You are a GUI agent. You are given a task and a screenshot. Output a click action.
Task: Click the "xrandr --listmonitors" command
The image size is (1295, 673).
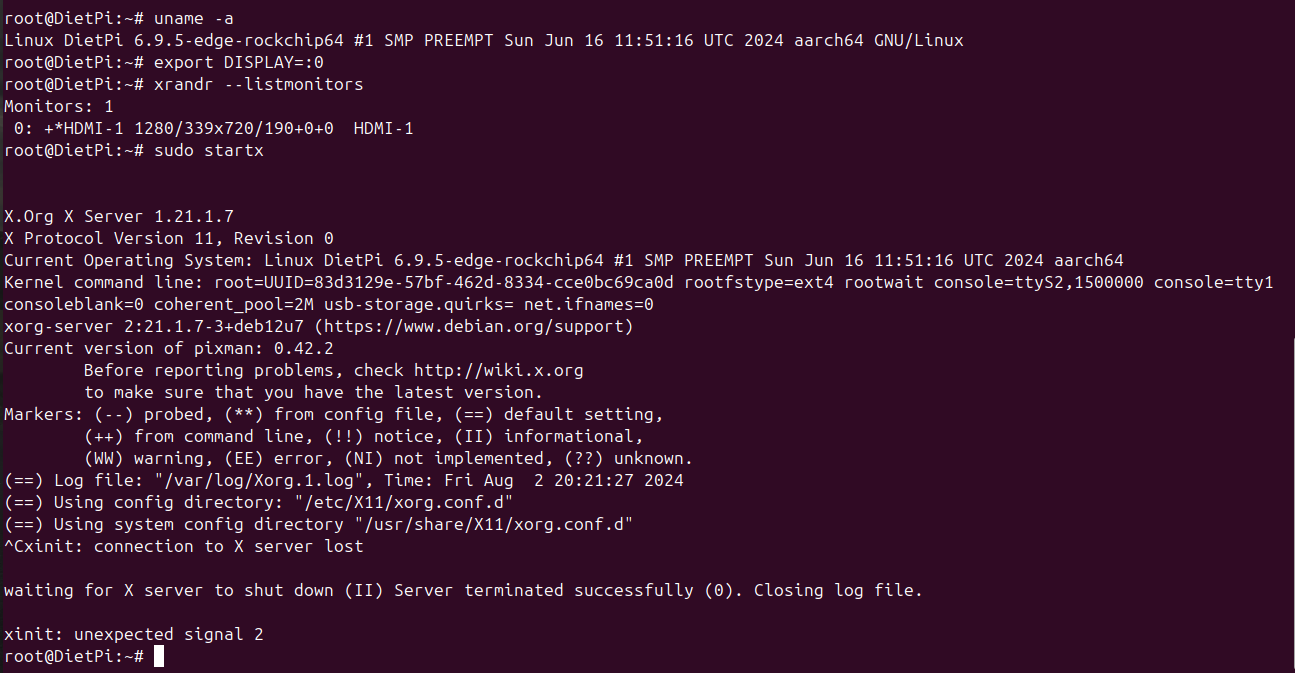click(x=258, y=84)
